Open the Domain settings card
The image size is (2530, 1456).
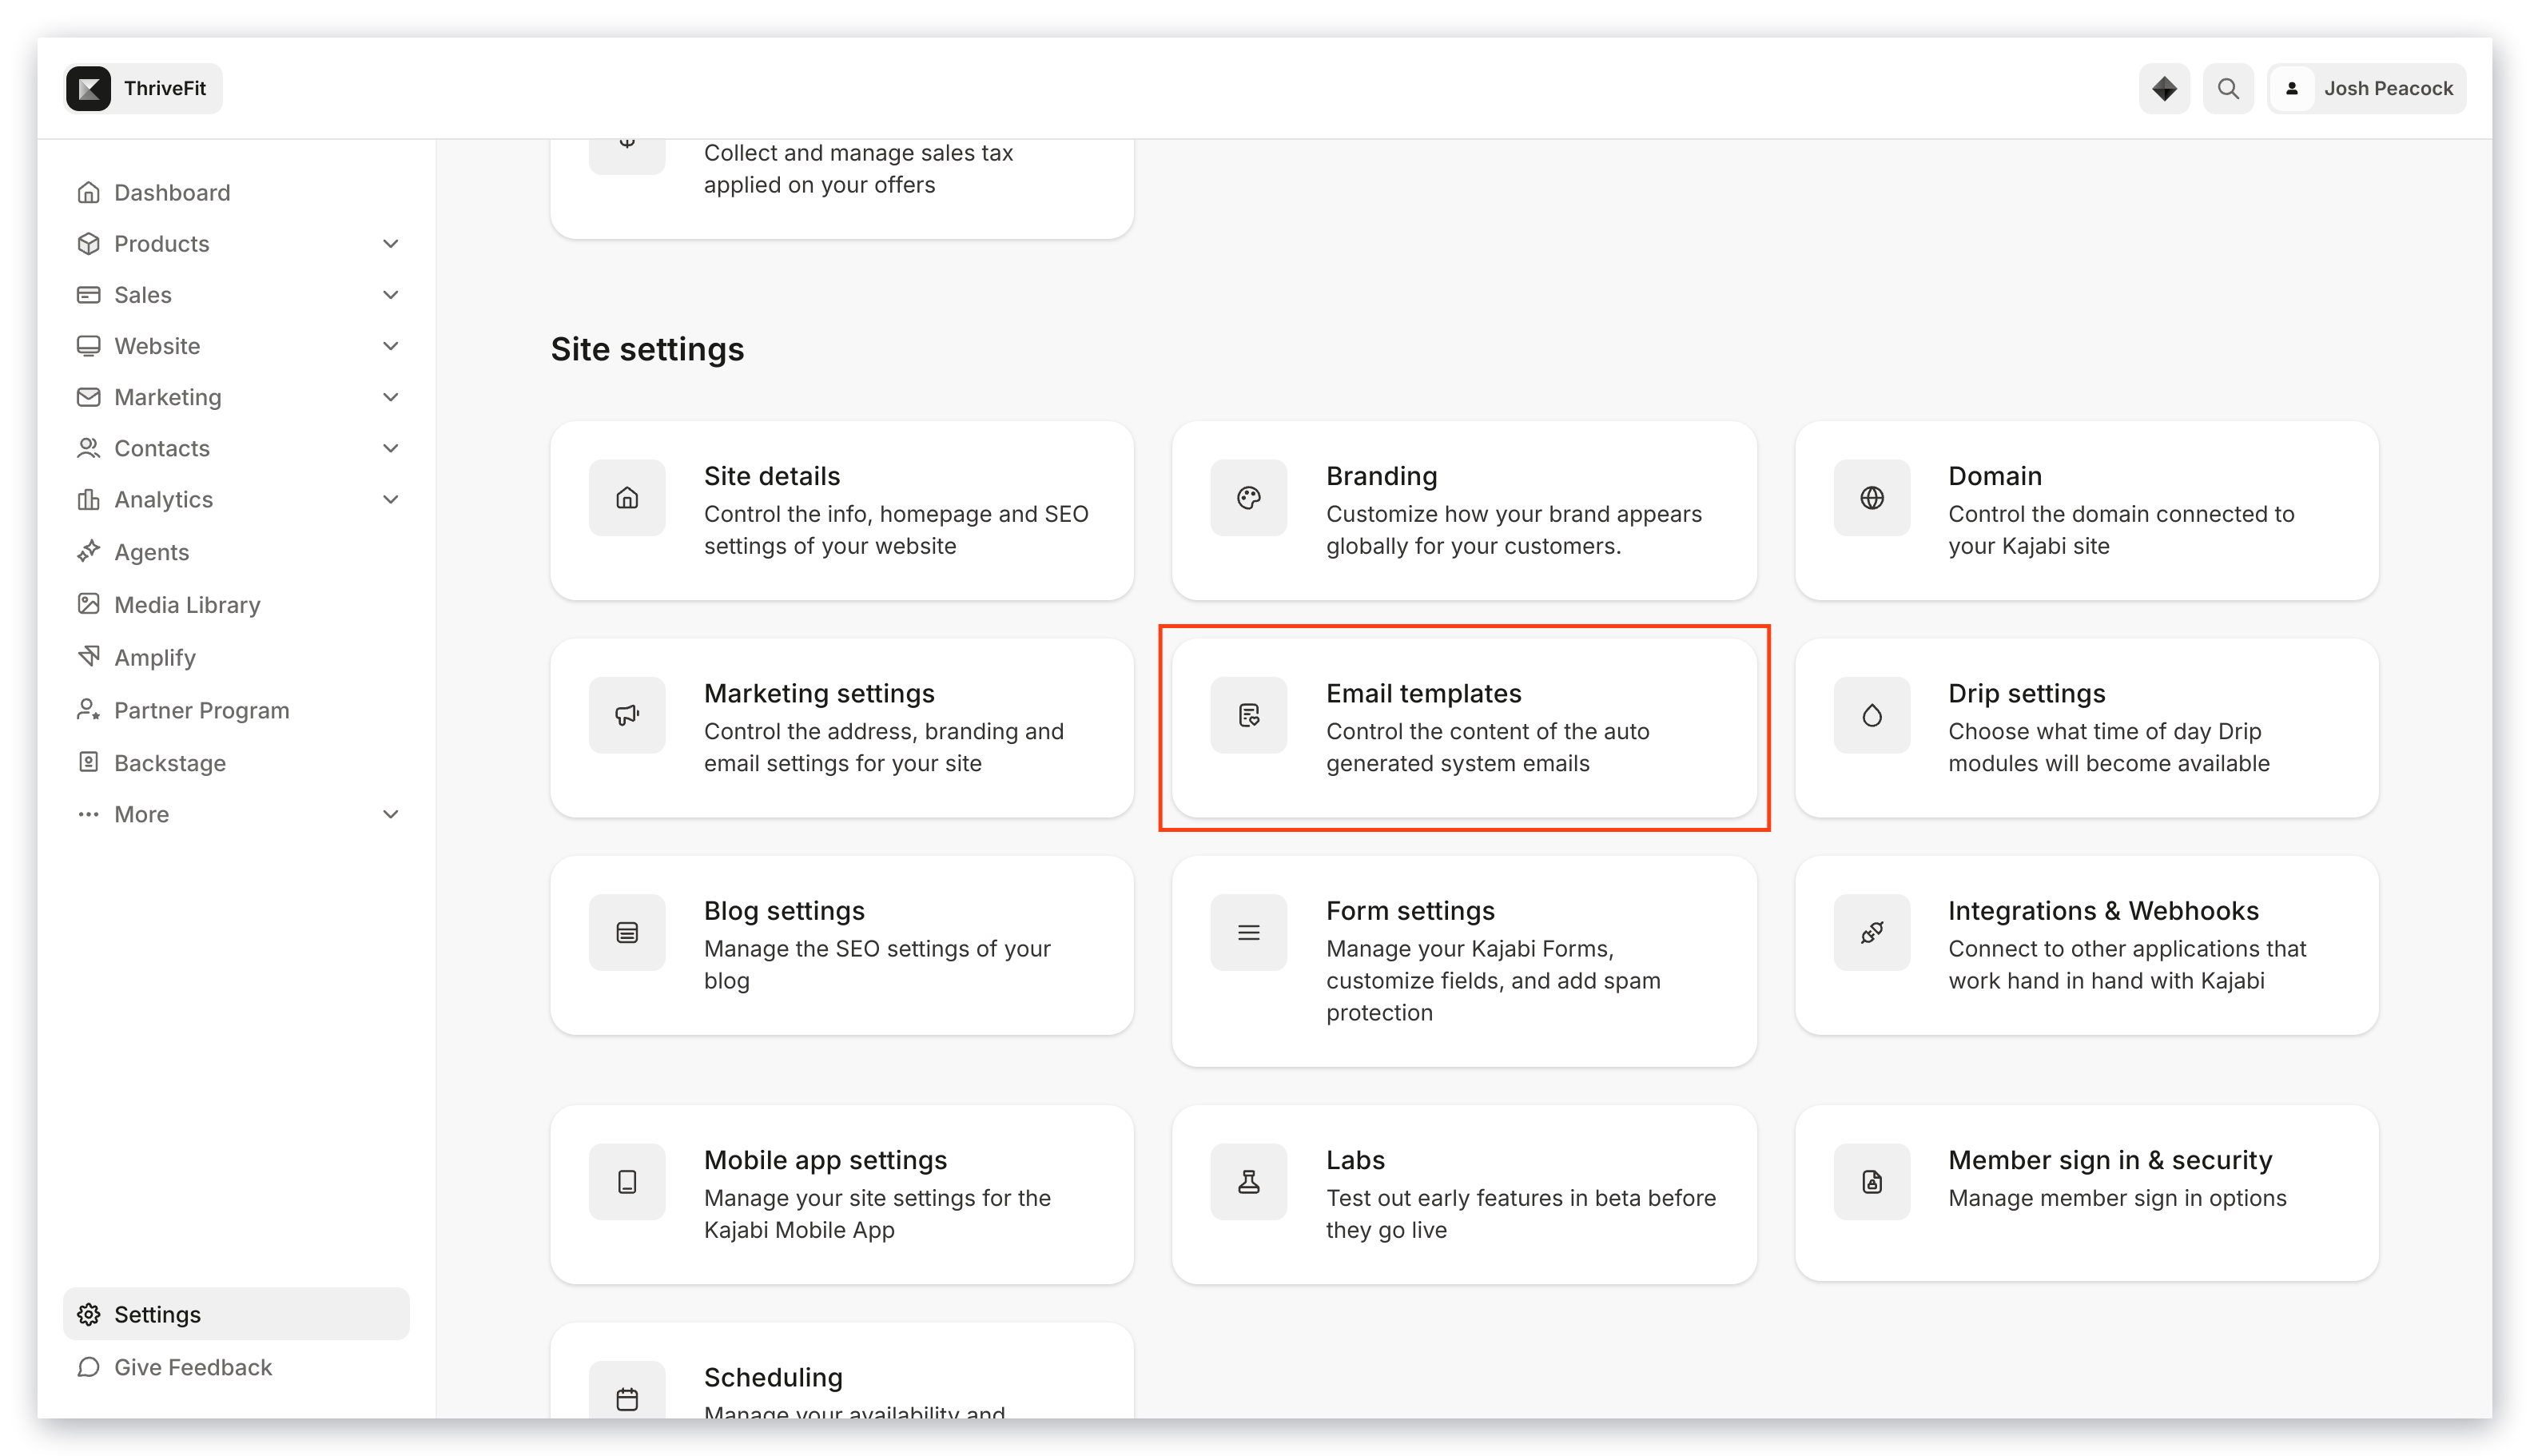(2086, 510)
